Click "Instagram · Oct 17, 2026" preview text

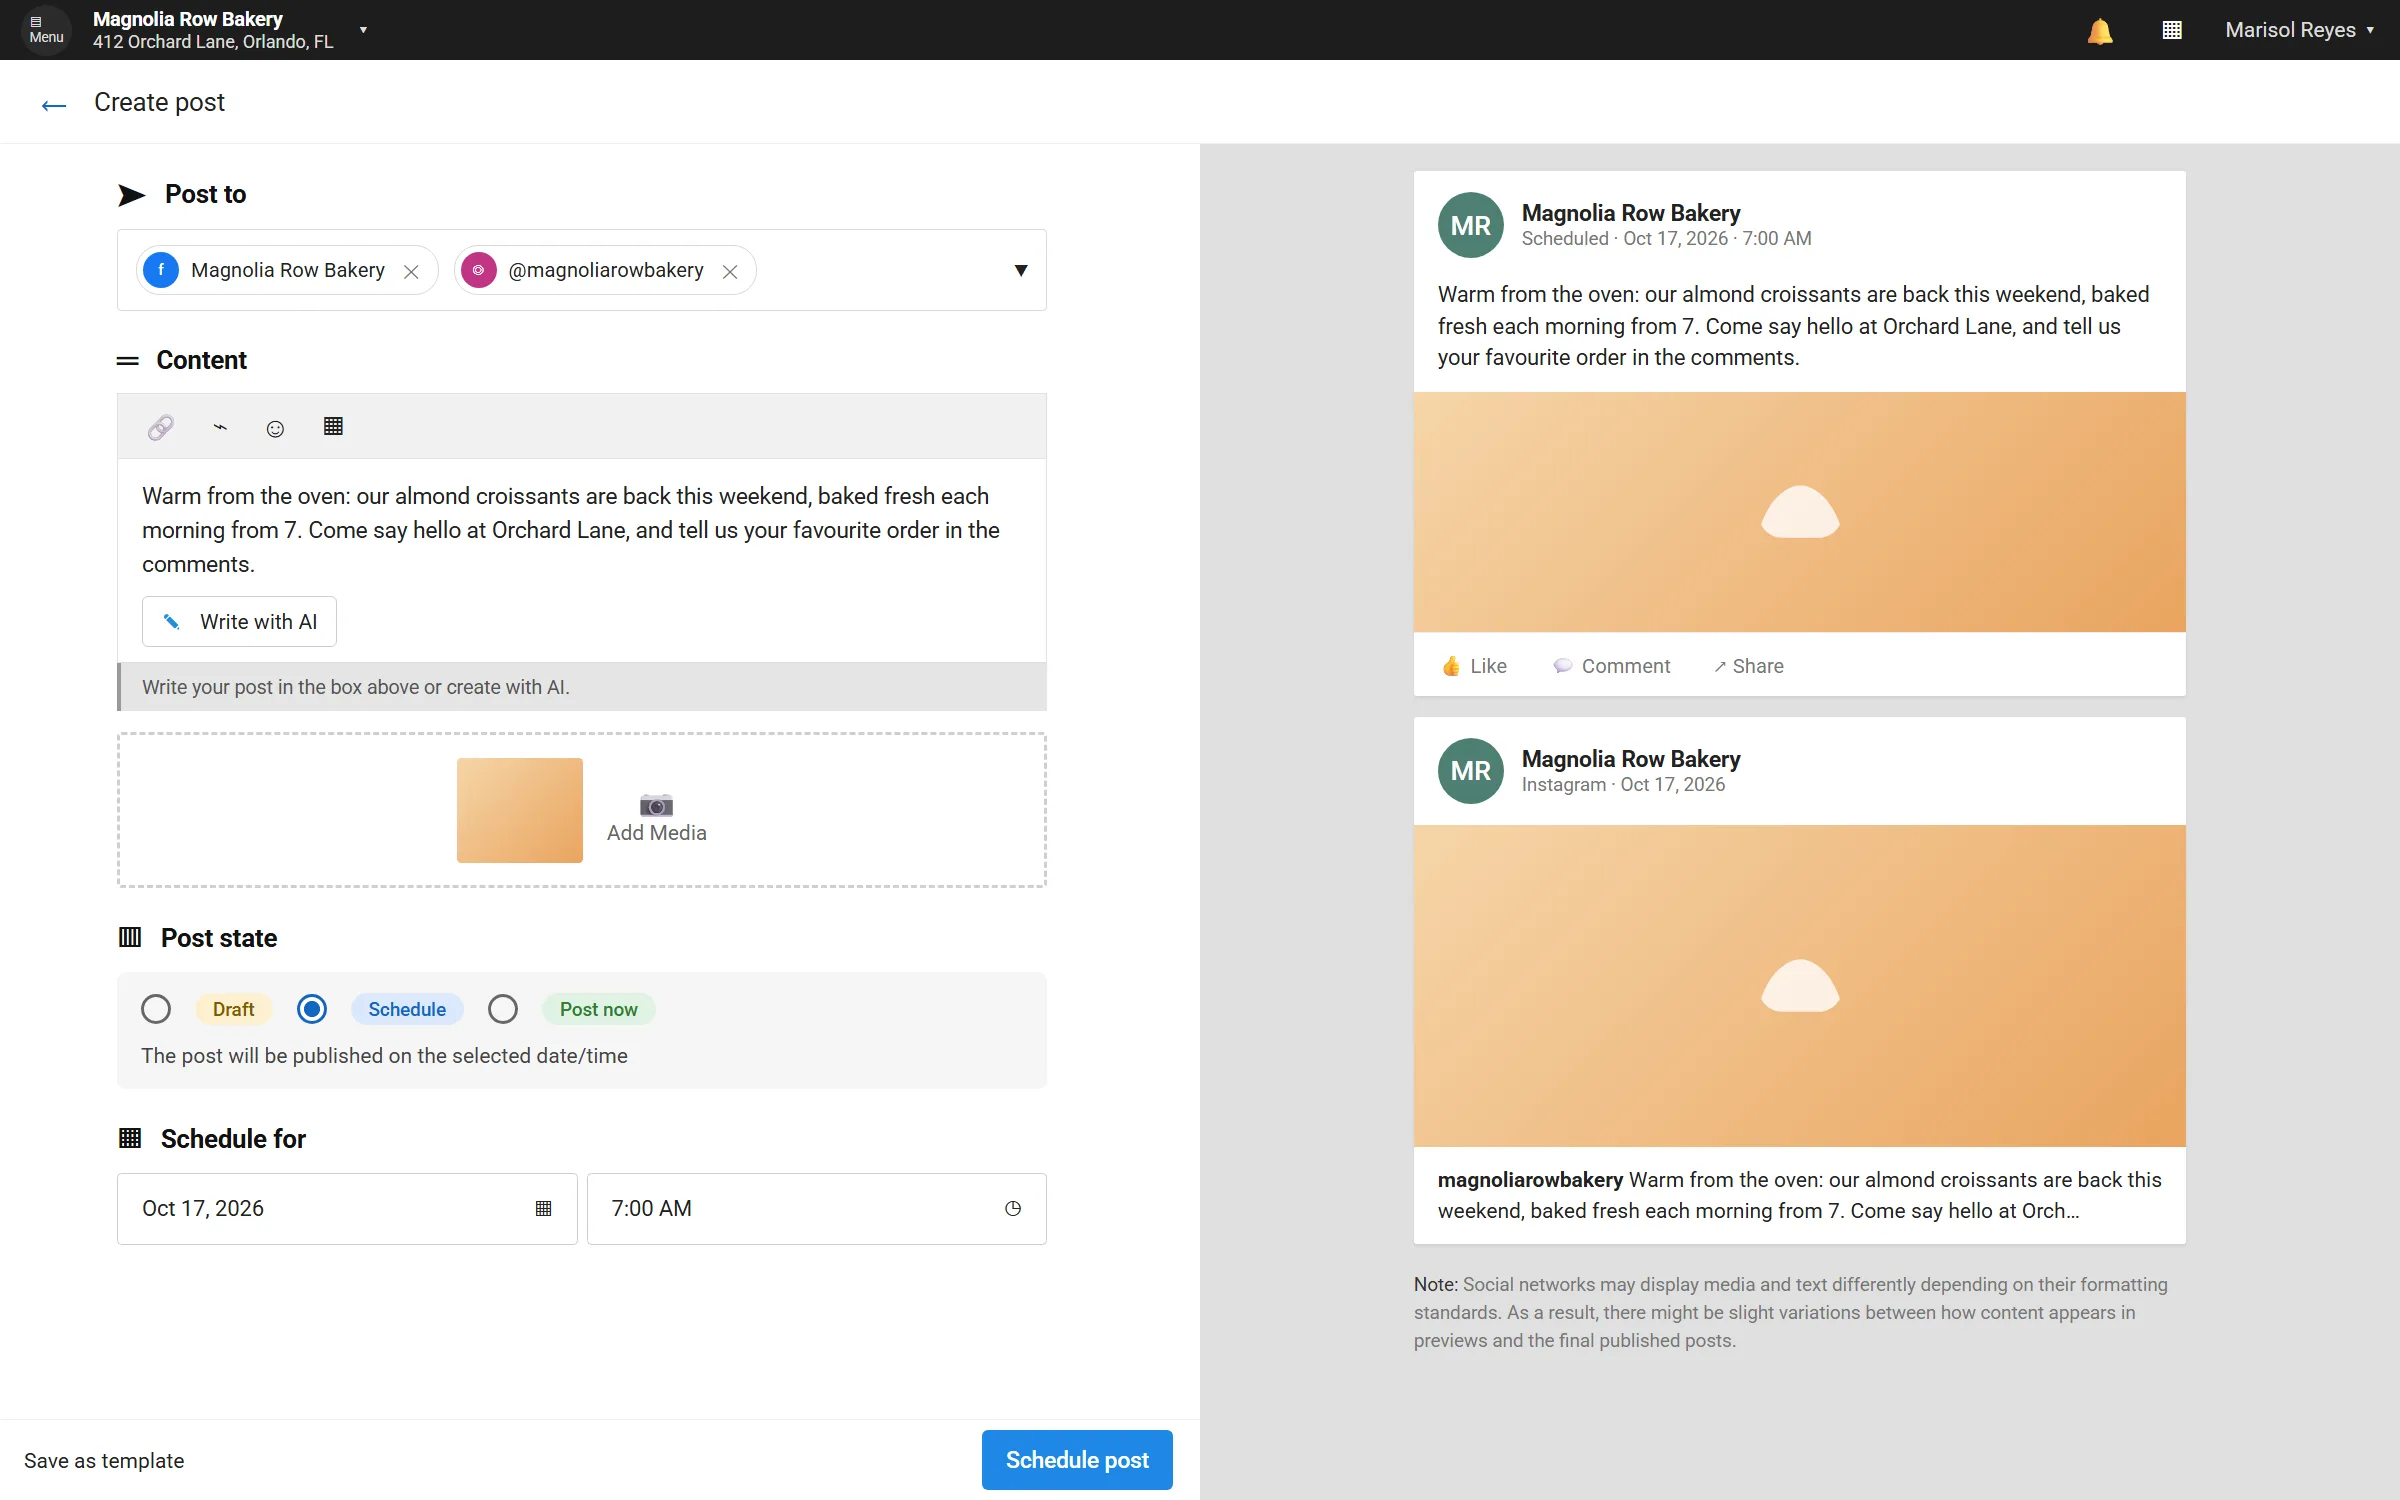(x=1623, y=785)
